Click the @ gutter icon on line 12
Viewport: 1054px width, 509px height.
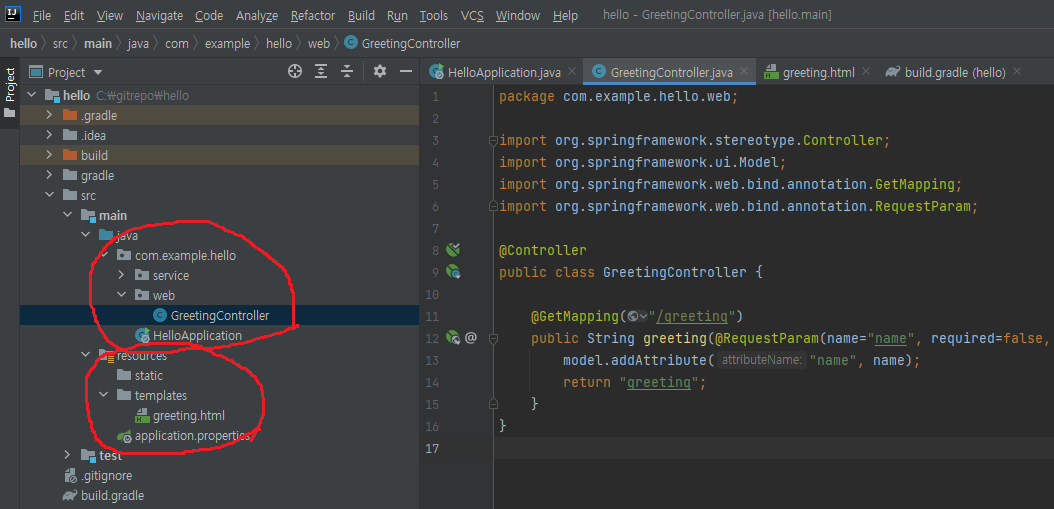coord(471,338)
